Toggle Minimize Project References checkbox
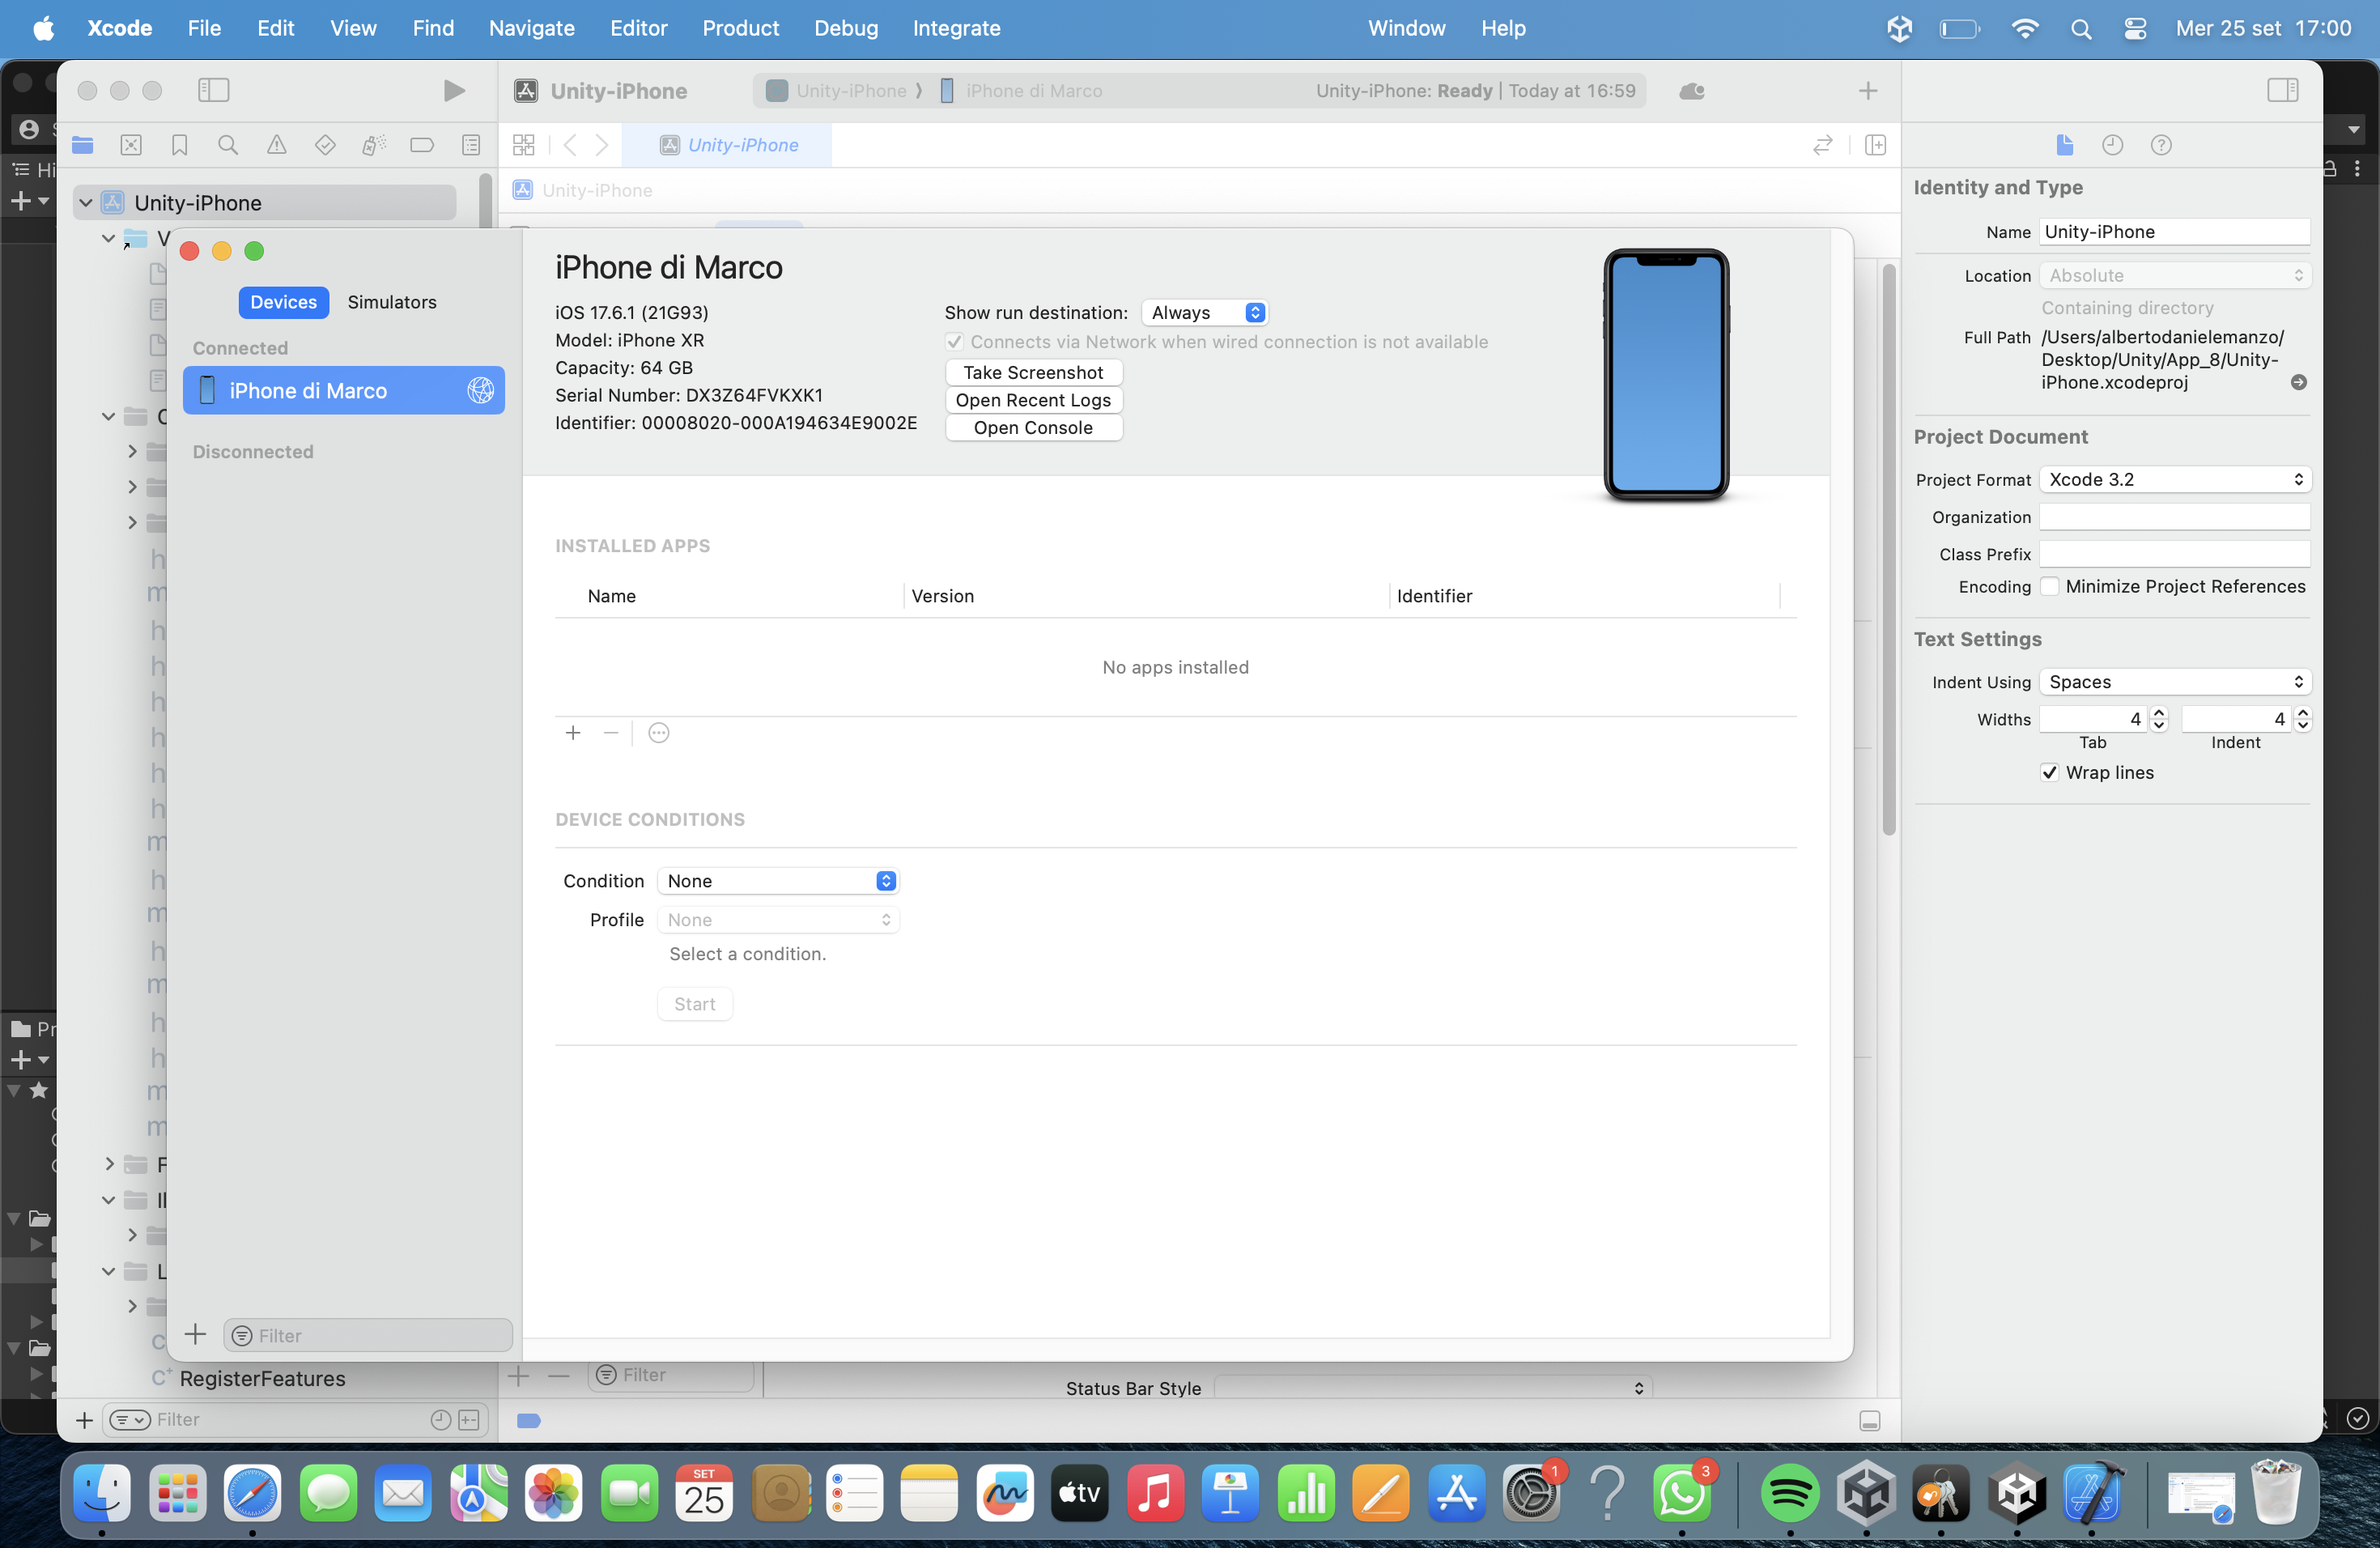The image size is (2380, 1548). [x=2049, y=587]
